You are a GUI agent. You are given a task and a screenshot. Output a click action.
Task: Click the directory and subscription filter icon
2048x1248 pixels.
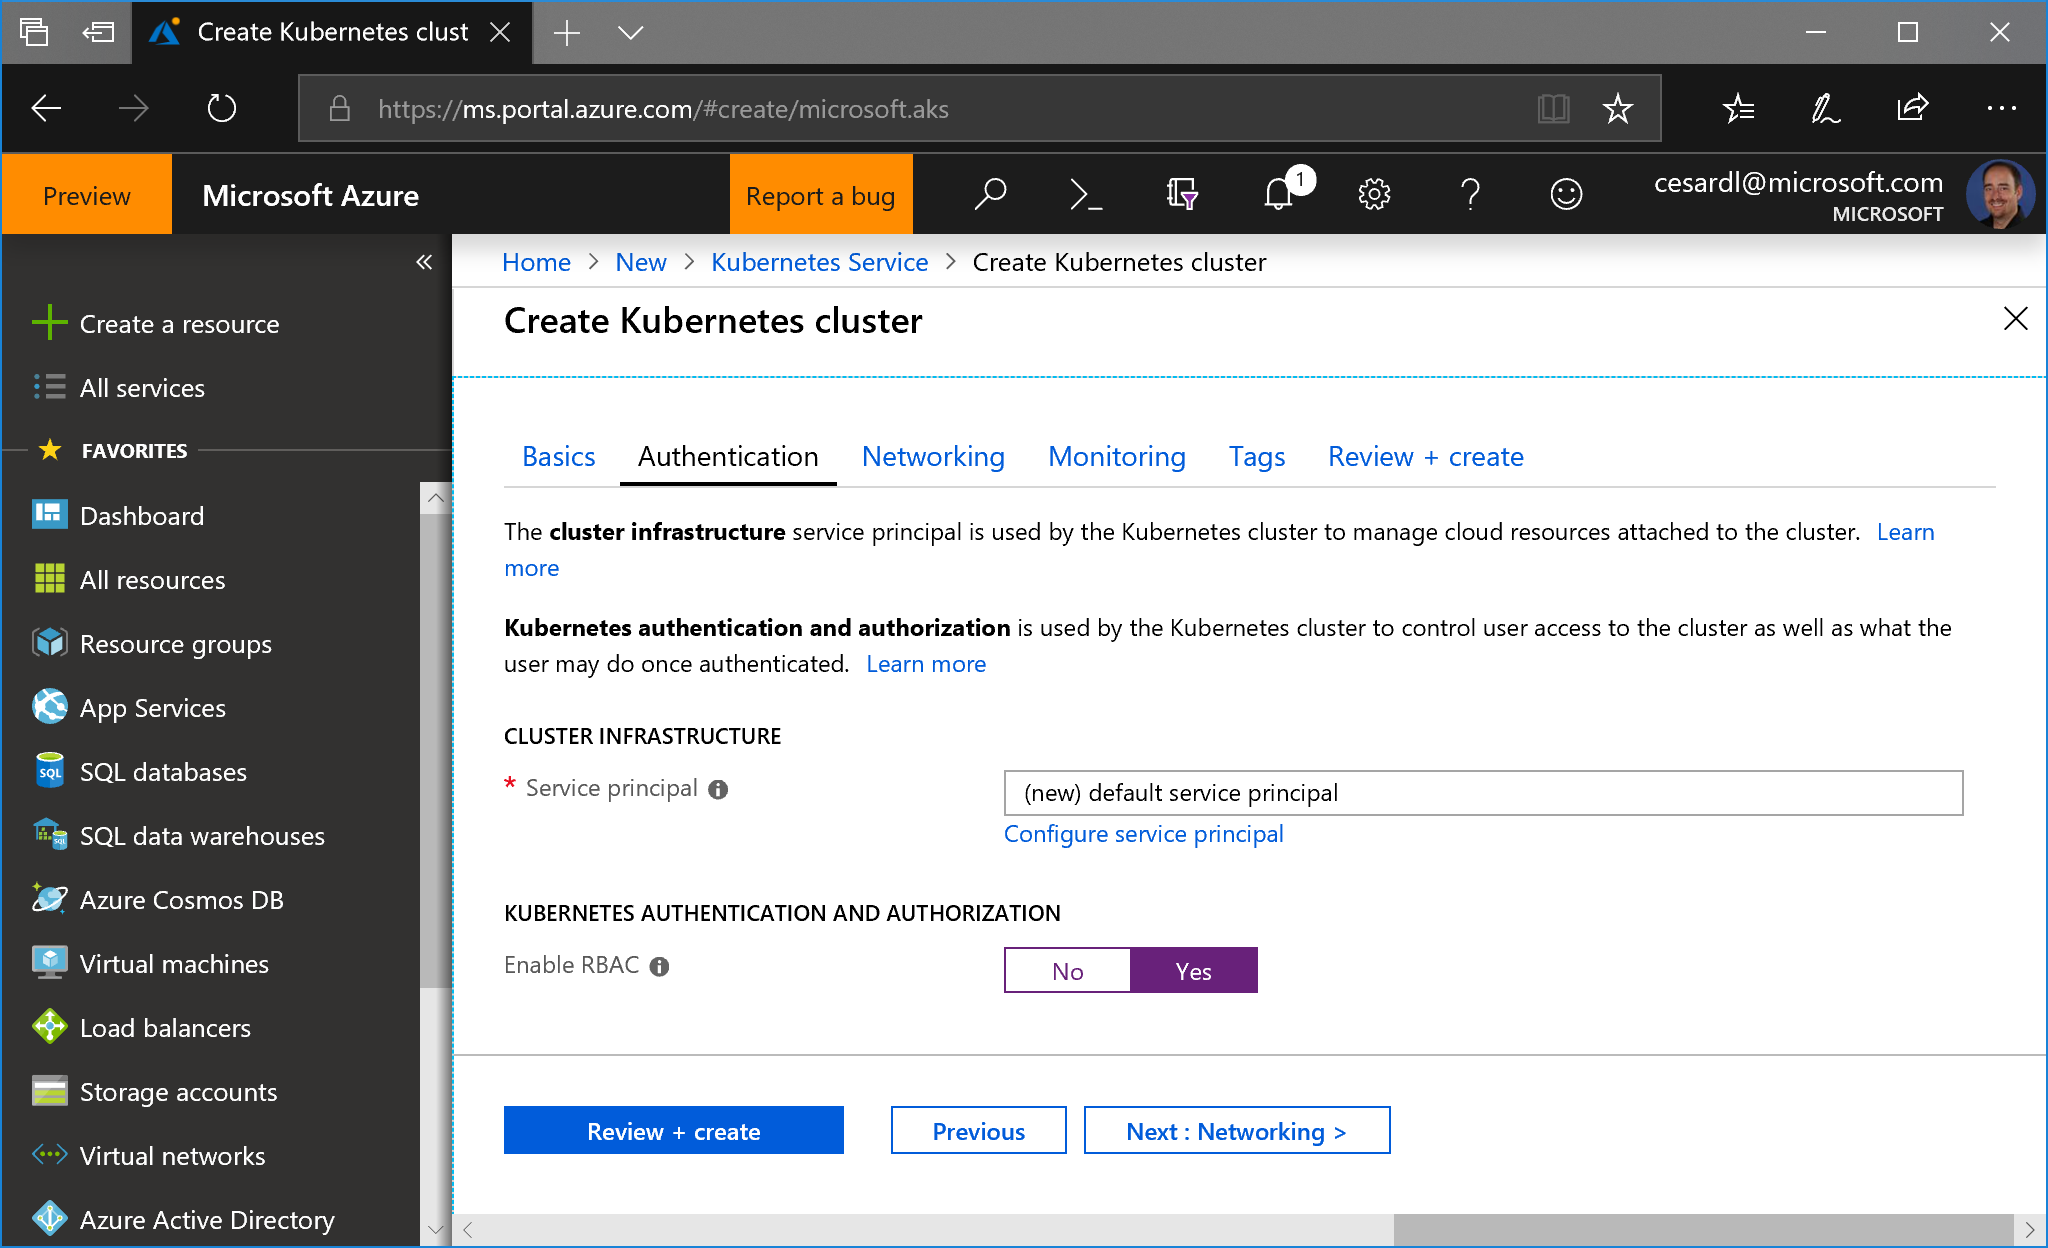click(x=1181, y=194)
